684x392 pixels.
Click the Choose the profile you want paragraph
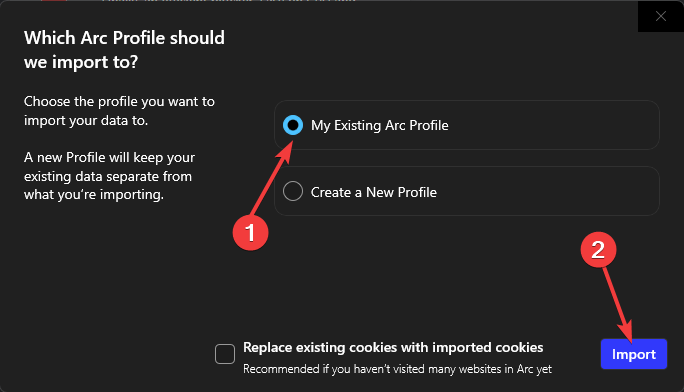(x=119, y=111)
